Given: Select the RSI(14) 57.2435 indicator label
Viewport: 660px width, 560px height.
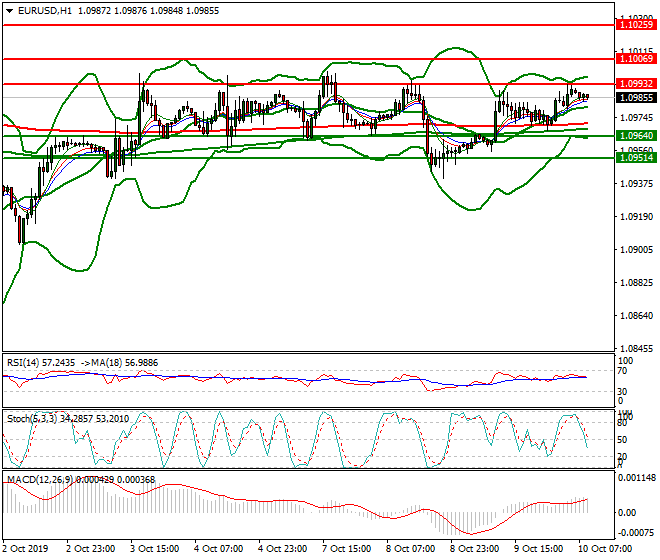Looking at the screenshot, I should click(41, 363).
